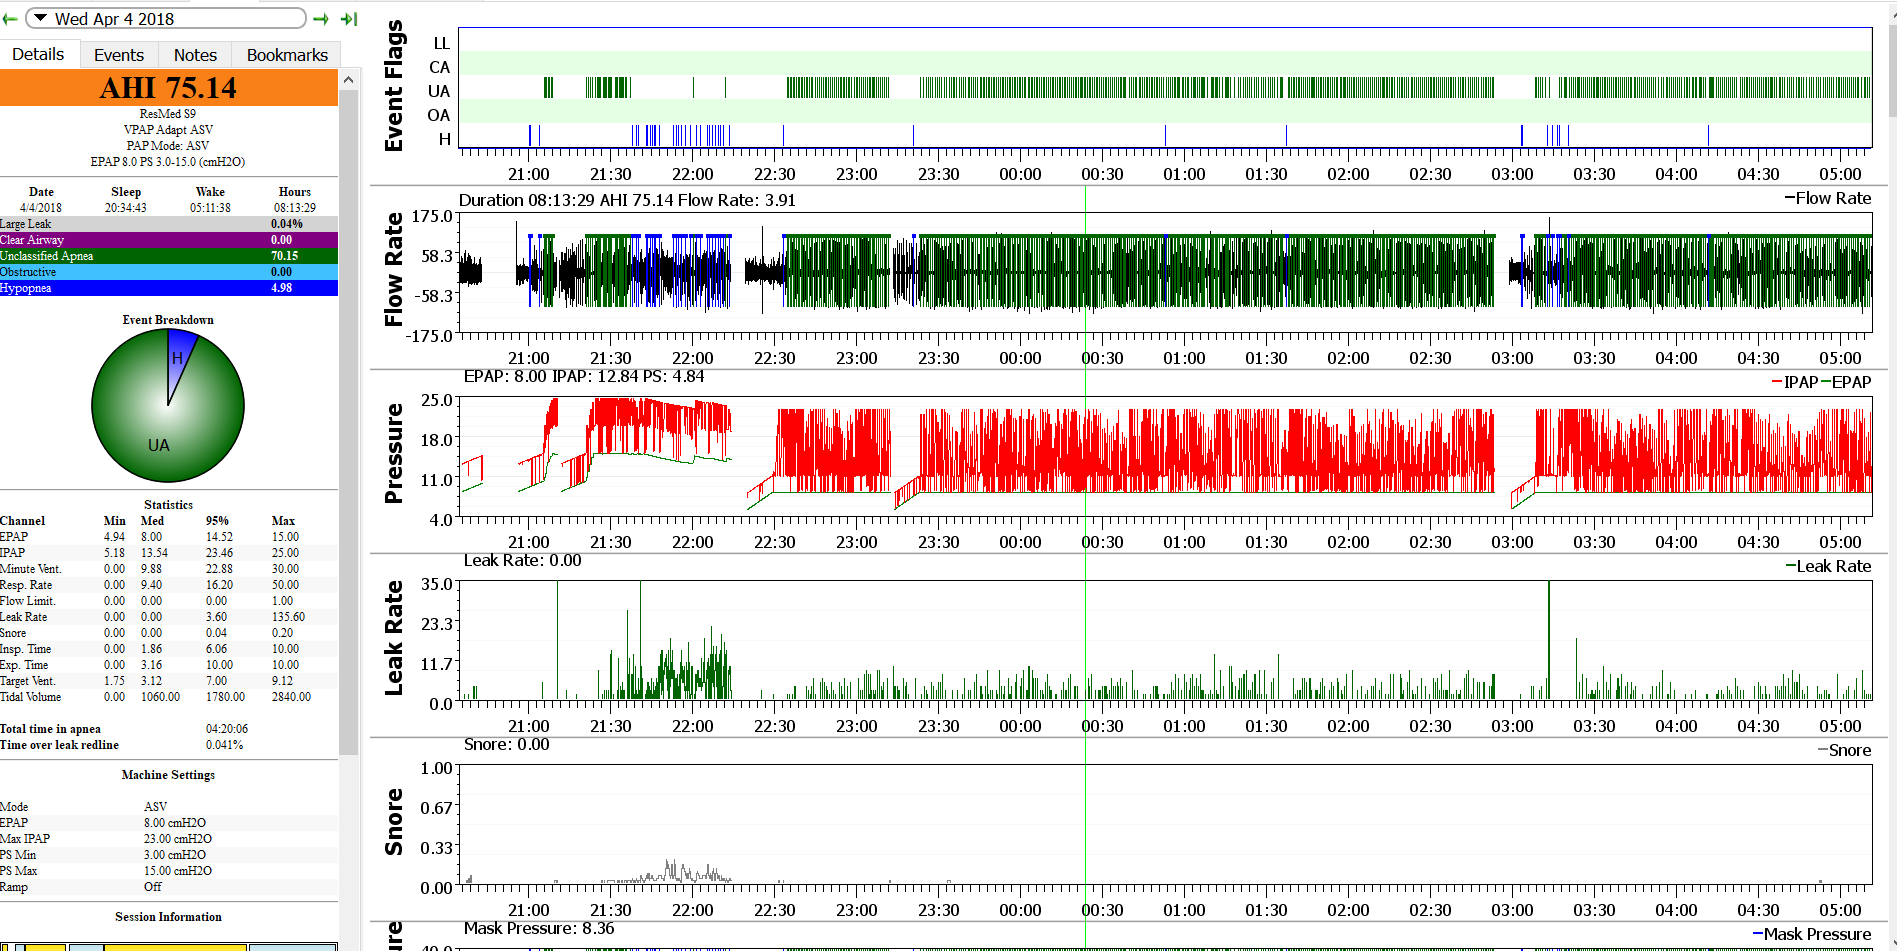Jump to the most recent day arrow icon
The height and width of the screenshot is (951, 1897).
click(x=349, y=19)
